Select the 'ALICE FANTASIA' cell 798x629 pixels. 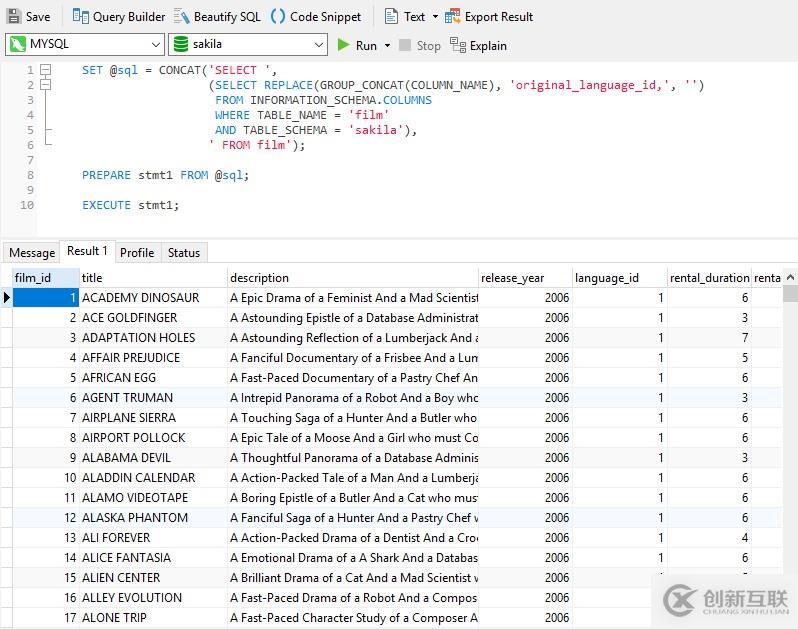[x=153, y=558]
